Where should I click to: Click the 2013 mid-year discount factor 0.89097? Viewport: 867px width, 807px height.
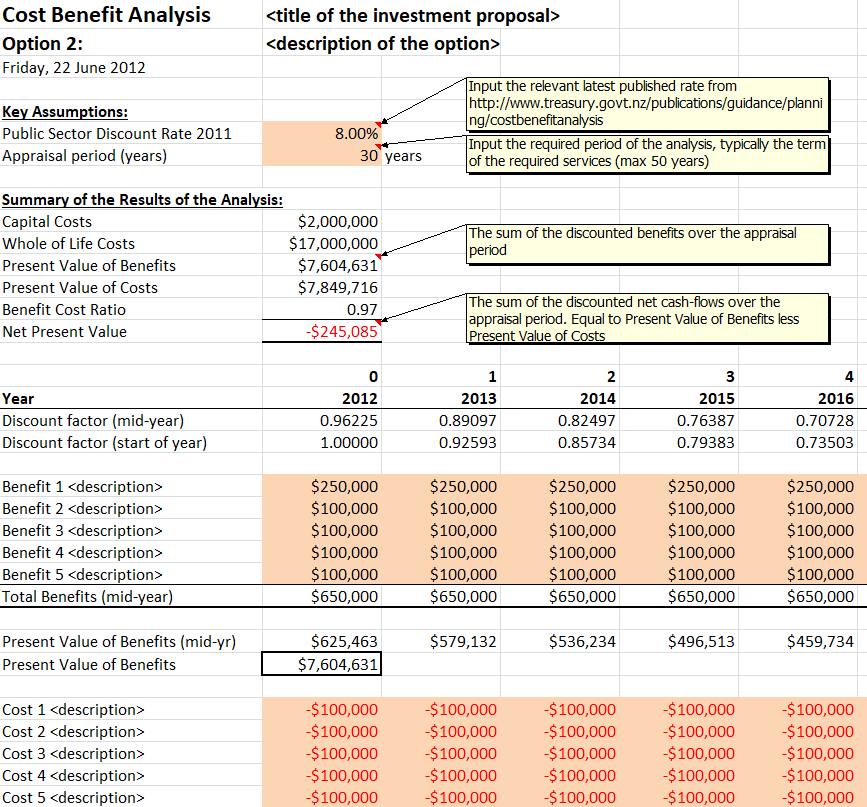tap(468, 420)
